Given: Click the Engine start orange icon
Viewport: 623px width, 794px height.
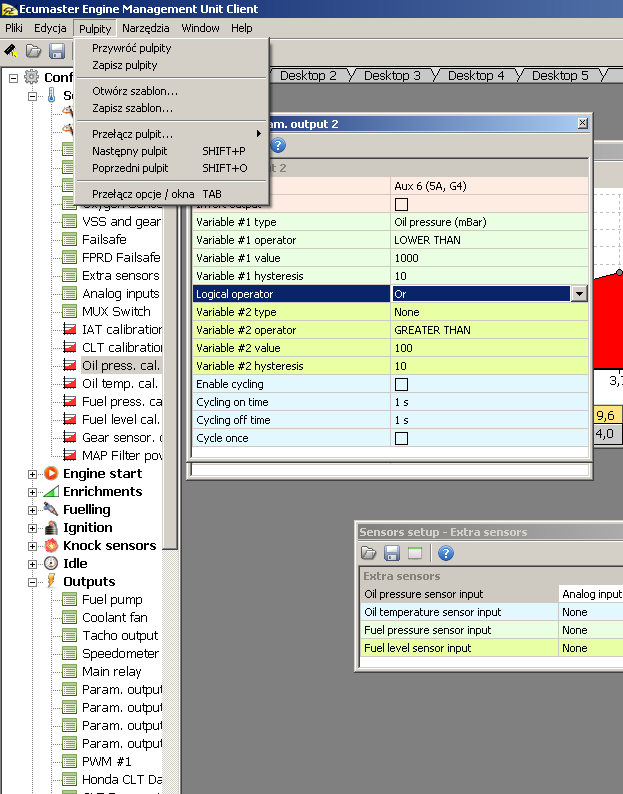Looking at the screenshot, I should [52, 474].
